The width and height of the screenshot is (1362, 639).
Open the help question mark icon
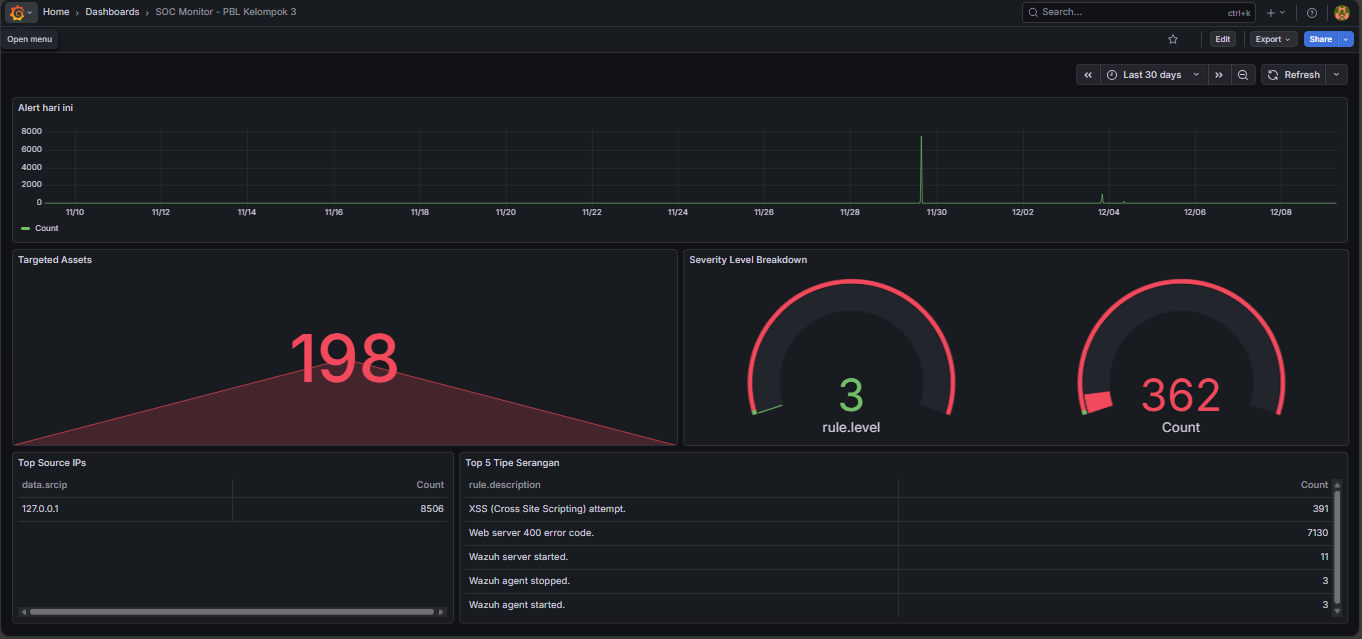(1311, 12)
